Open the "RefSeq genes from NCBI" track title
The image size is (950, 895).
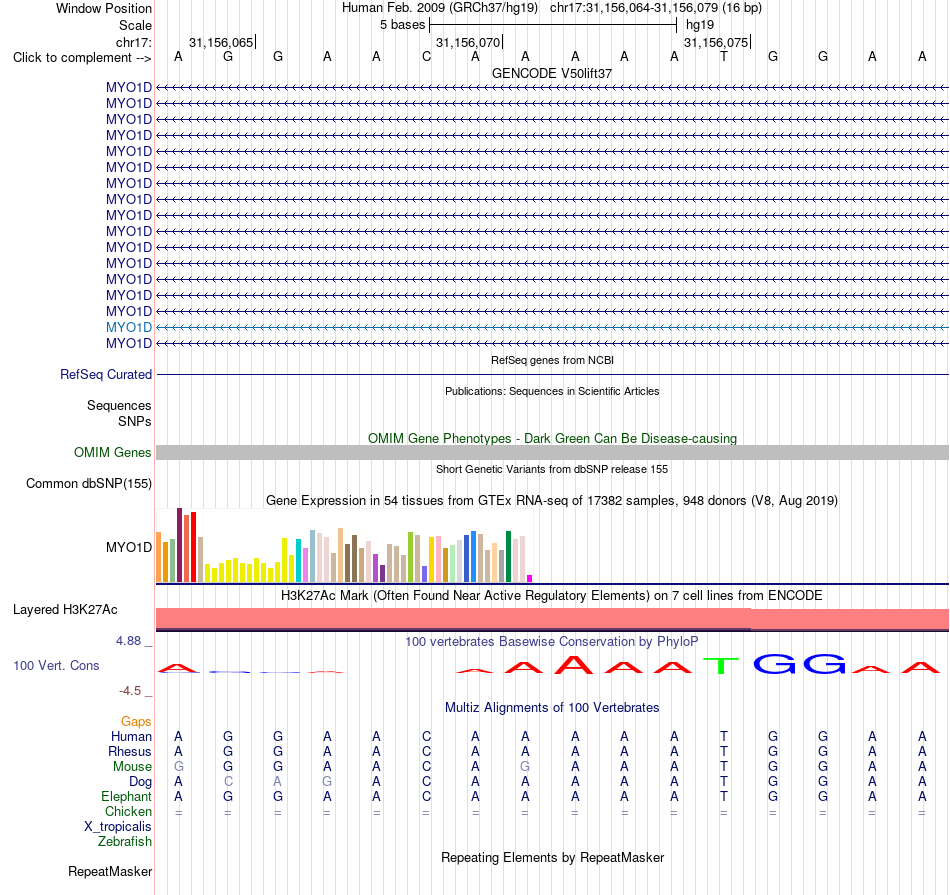pyautogui.click(x=552, y=360)
